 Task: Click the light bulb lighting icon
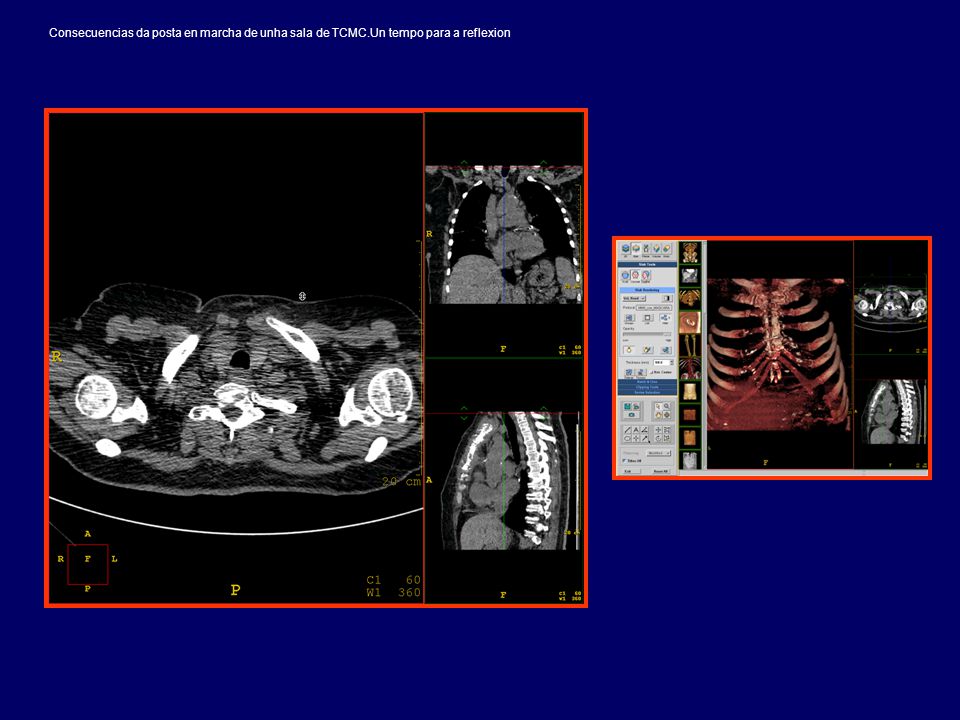point(629,350)
